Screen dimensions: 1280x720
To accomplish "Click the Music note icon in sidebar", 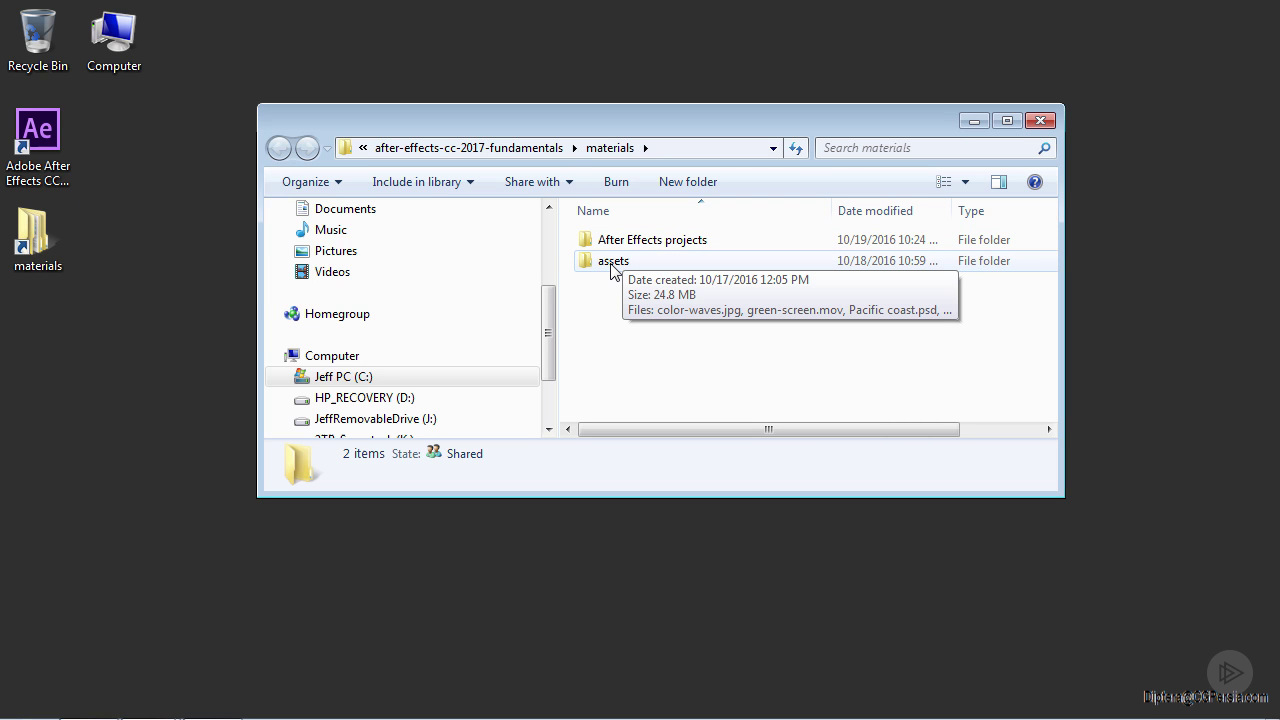I will 302,230.
